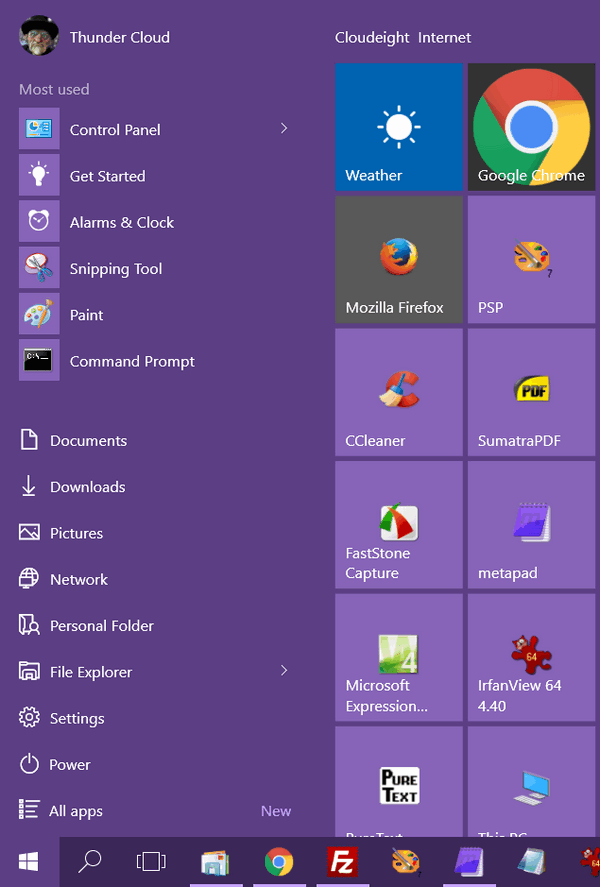
Task: Launch the metapad tile
Action: [531, 525]
